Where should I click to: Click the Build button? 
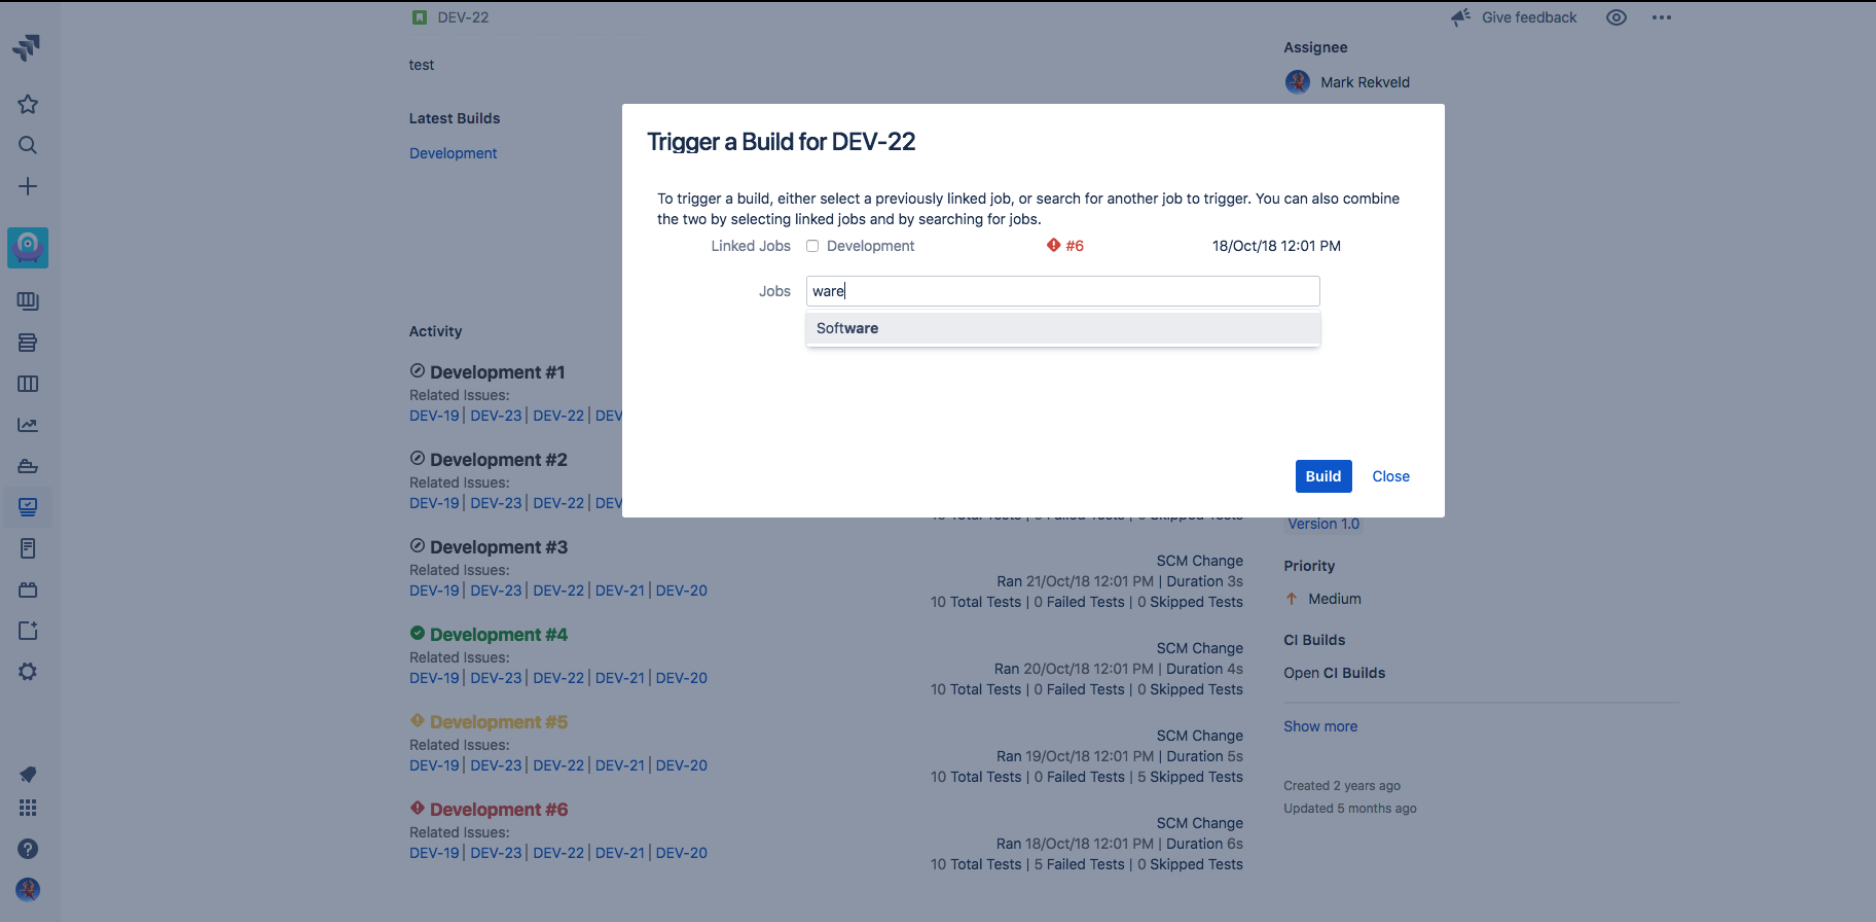(x=1323, y=476)
